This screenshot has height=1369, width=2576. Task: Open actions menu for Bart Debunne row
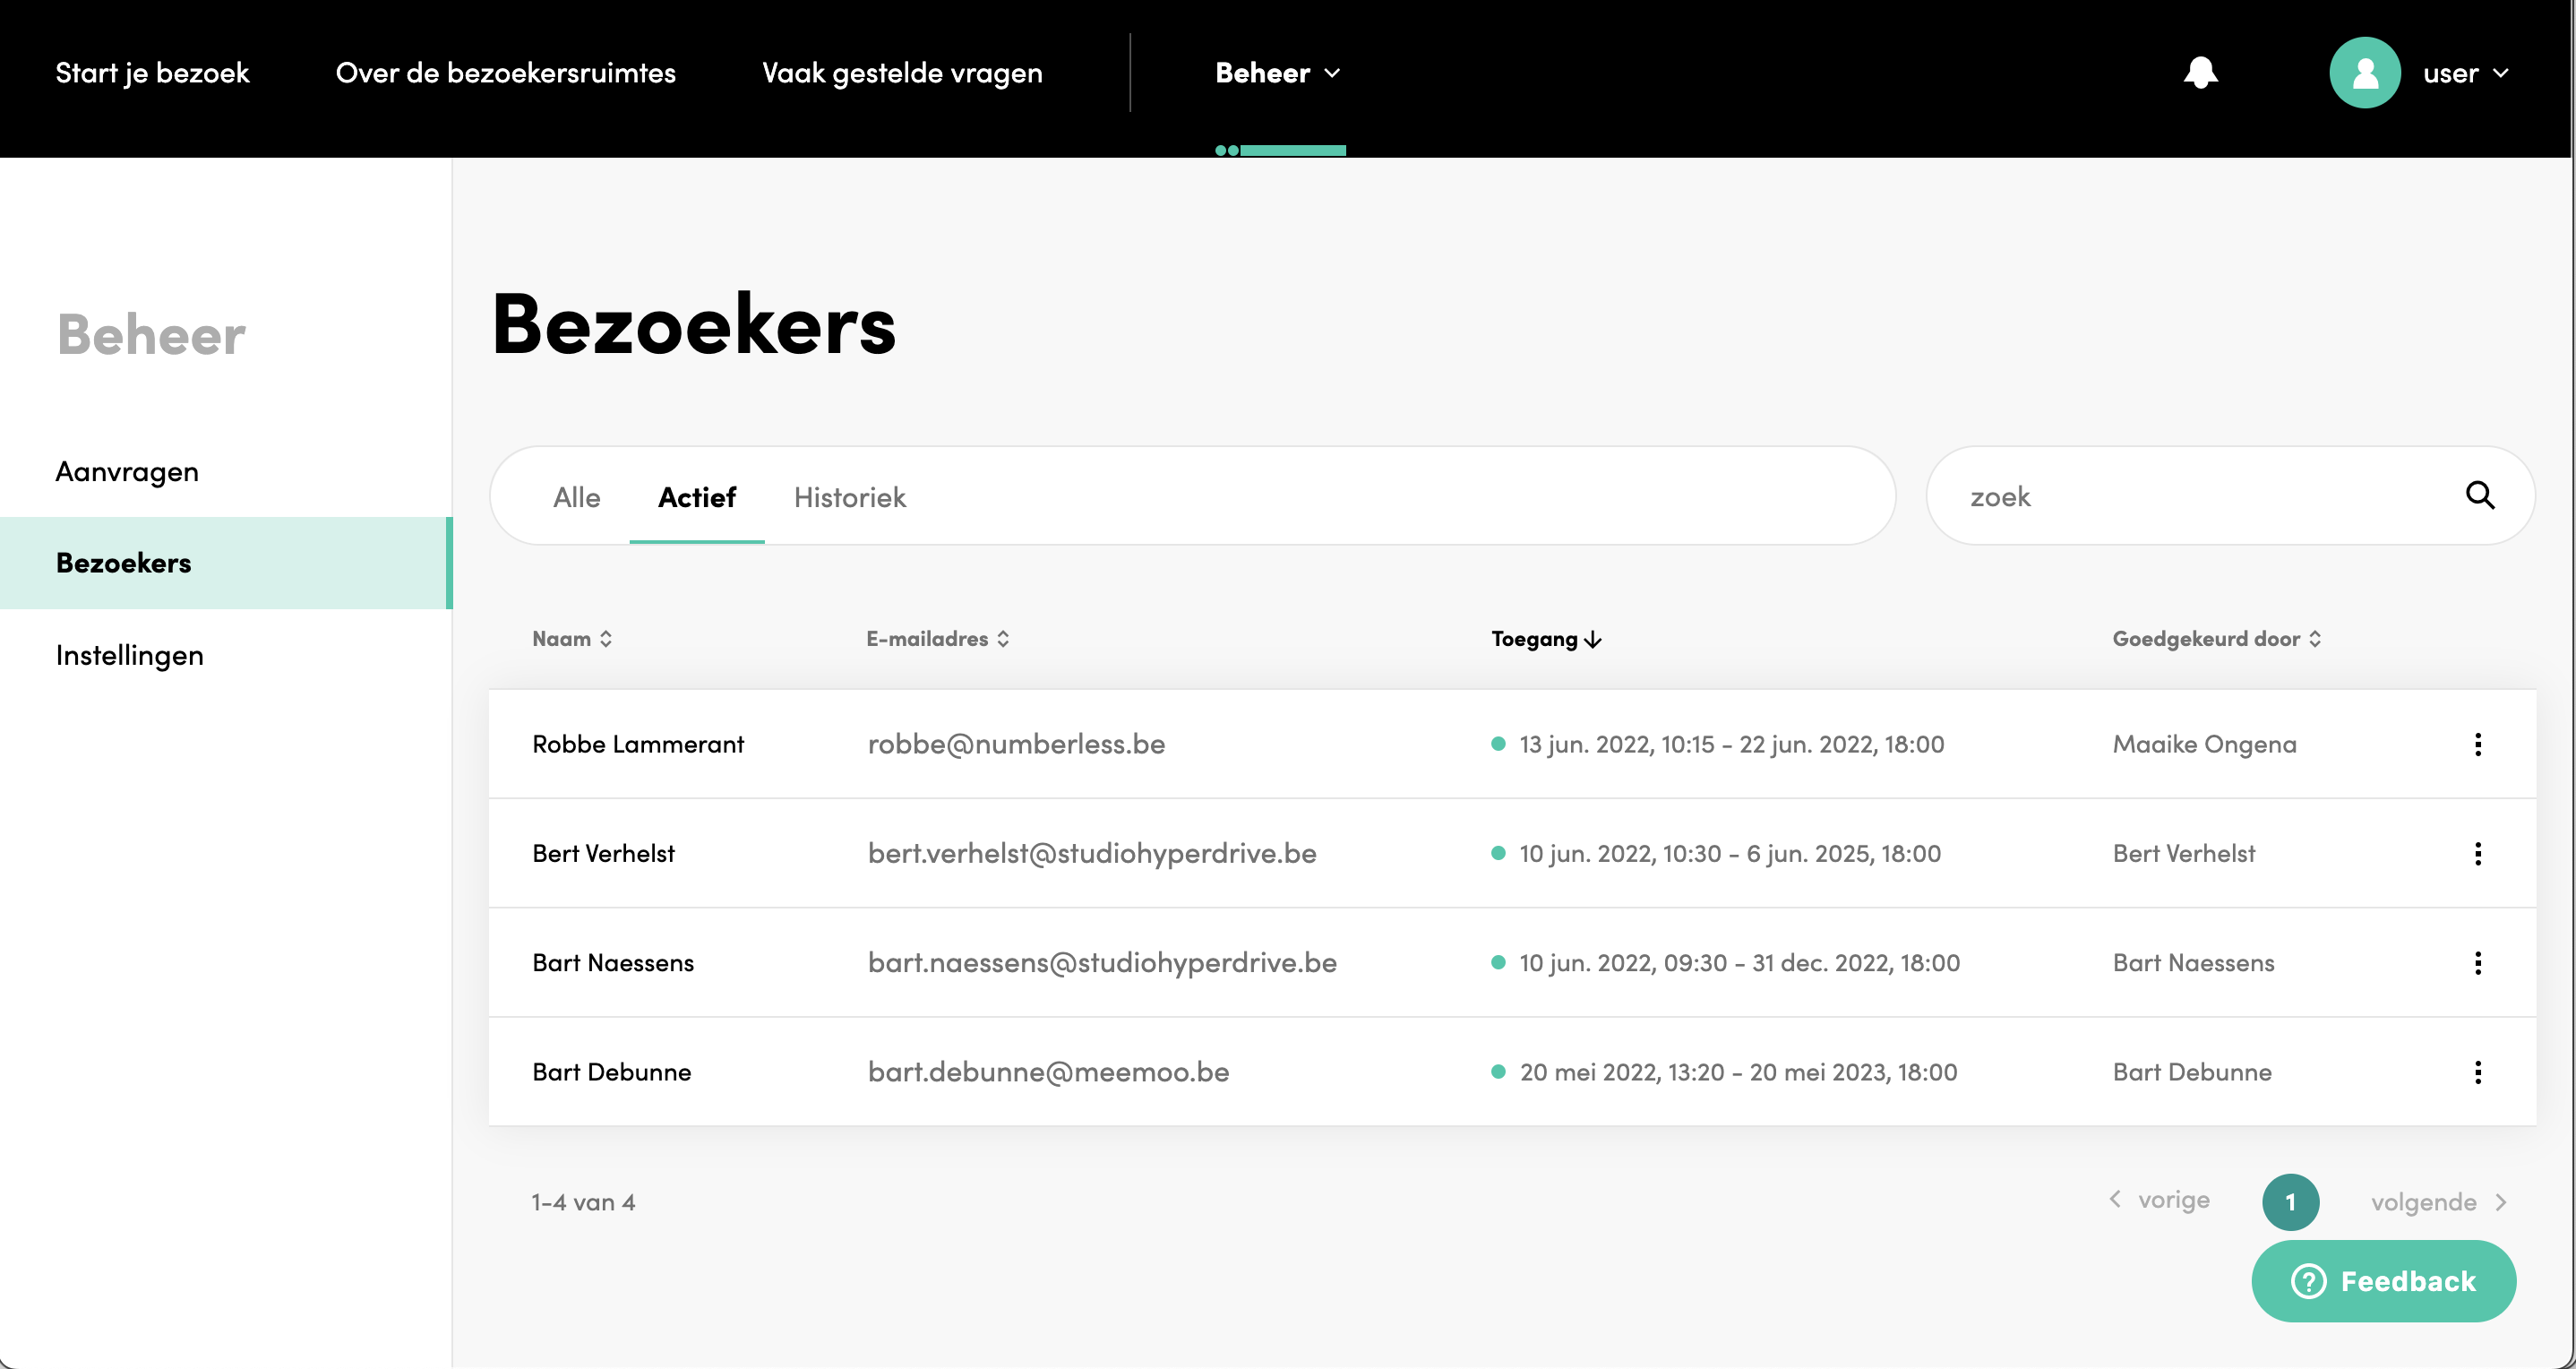(x=2478, y=1072)
